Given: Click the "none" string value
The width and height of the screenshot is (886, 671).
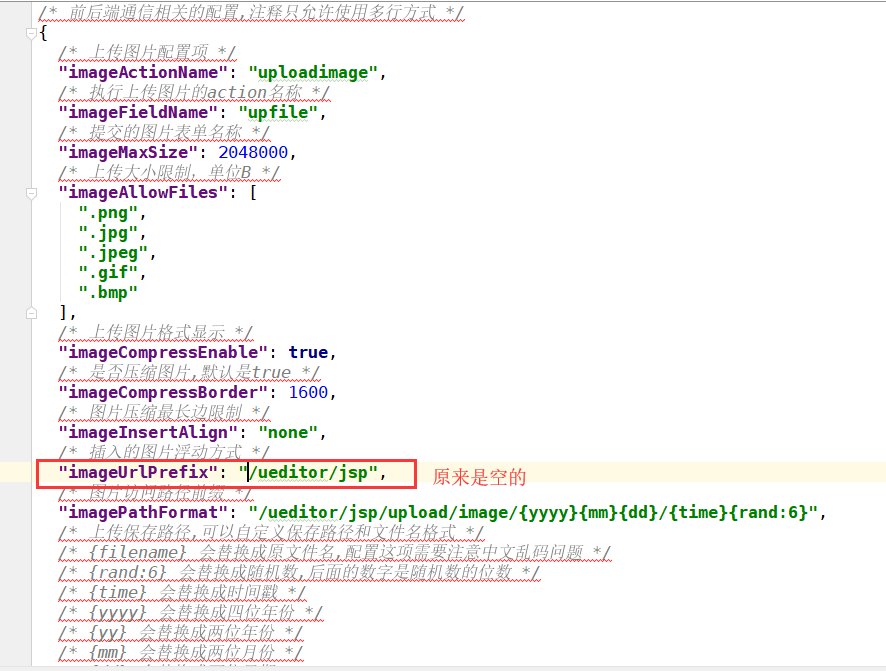Looking at the screenshot, I should click(x=288, y=433).
